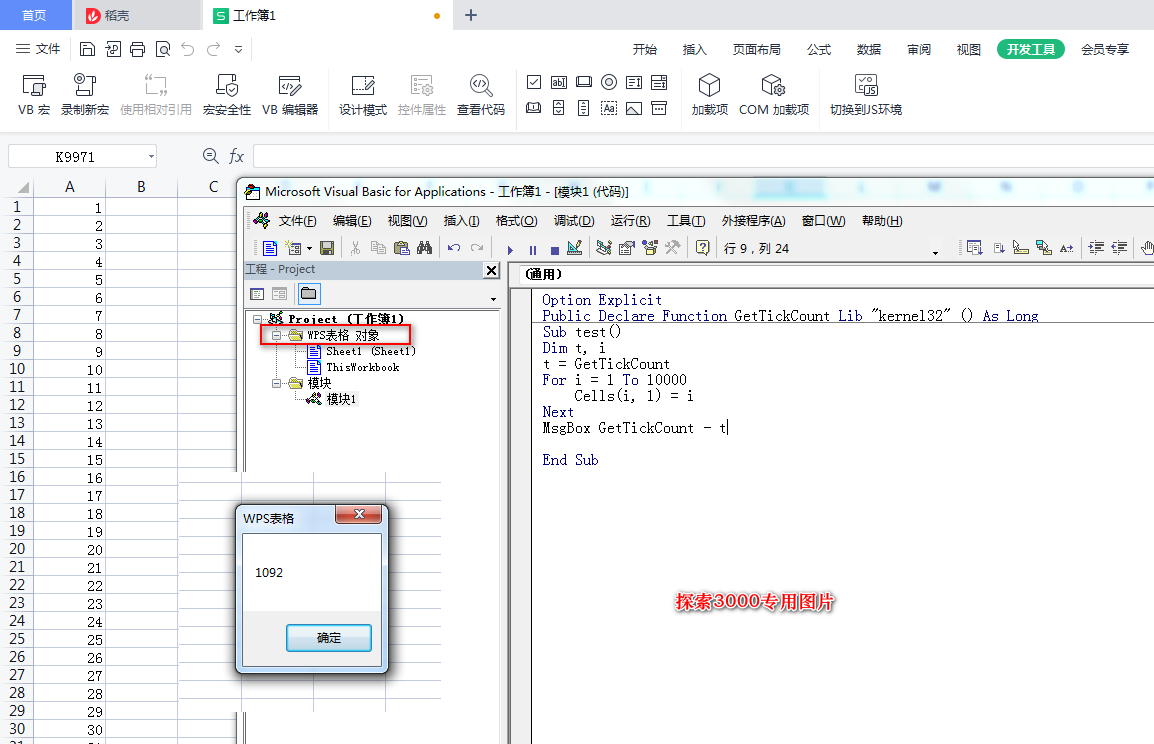Add a new document tab with plus
The height and width of the screenshot is (744, 1154).
click(x=471, y=15)
